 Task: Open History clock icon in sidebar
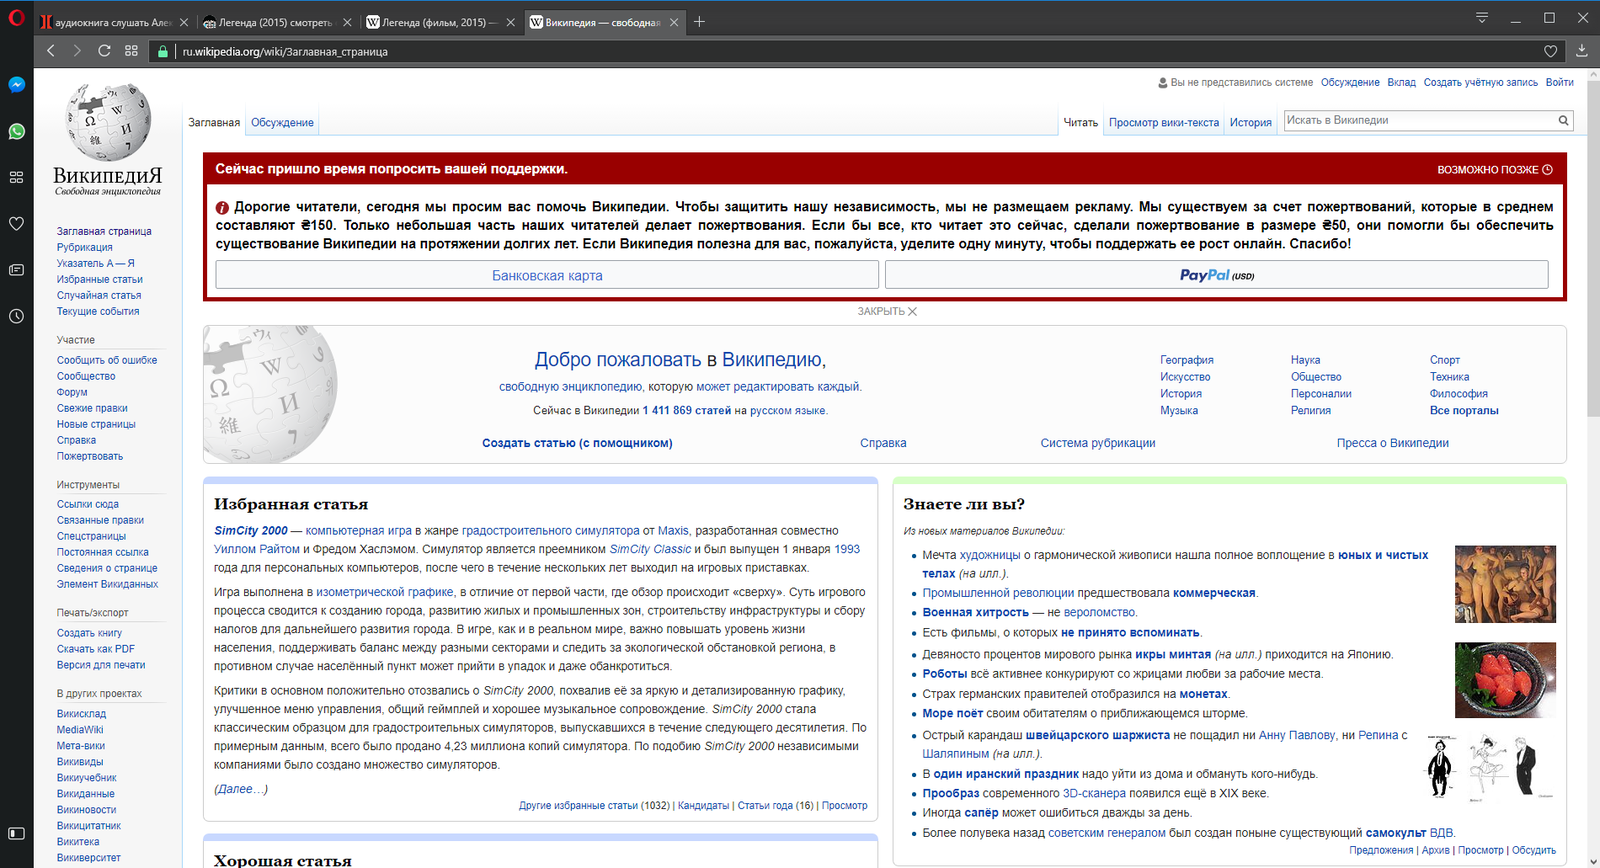(x=16, y=316)
